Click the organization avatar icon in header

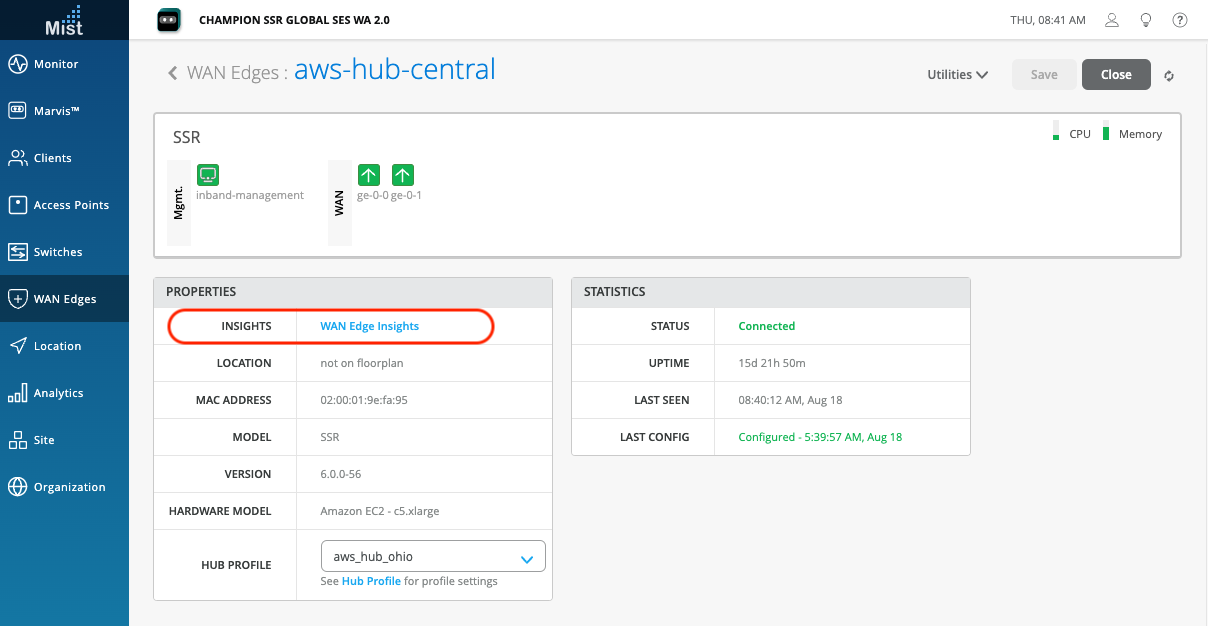pyautogui.click(x=169, y=20)
